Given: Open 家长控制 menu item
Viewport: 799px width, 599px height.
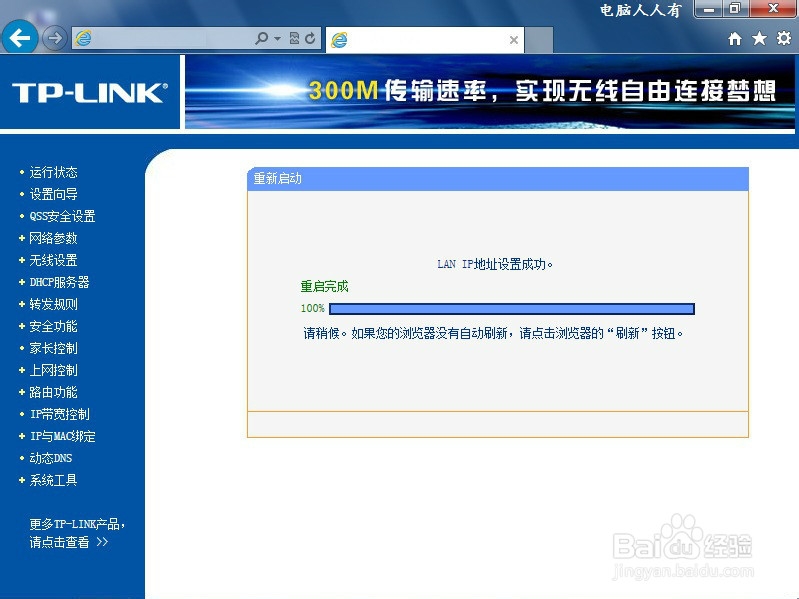Looking at the screenshot, I should coord(53,348).
